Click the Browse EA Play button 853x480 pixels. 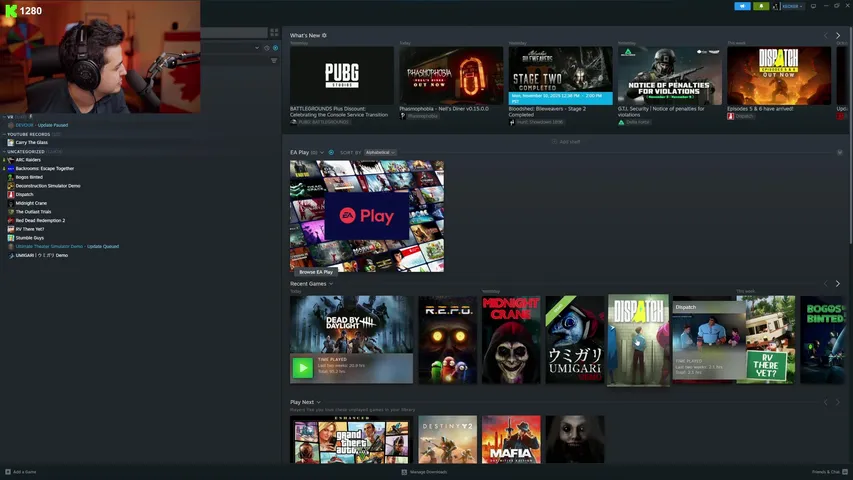(316, 272)
